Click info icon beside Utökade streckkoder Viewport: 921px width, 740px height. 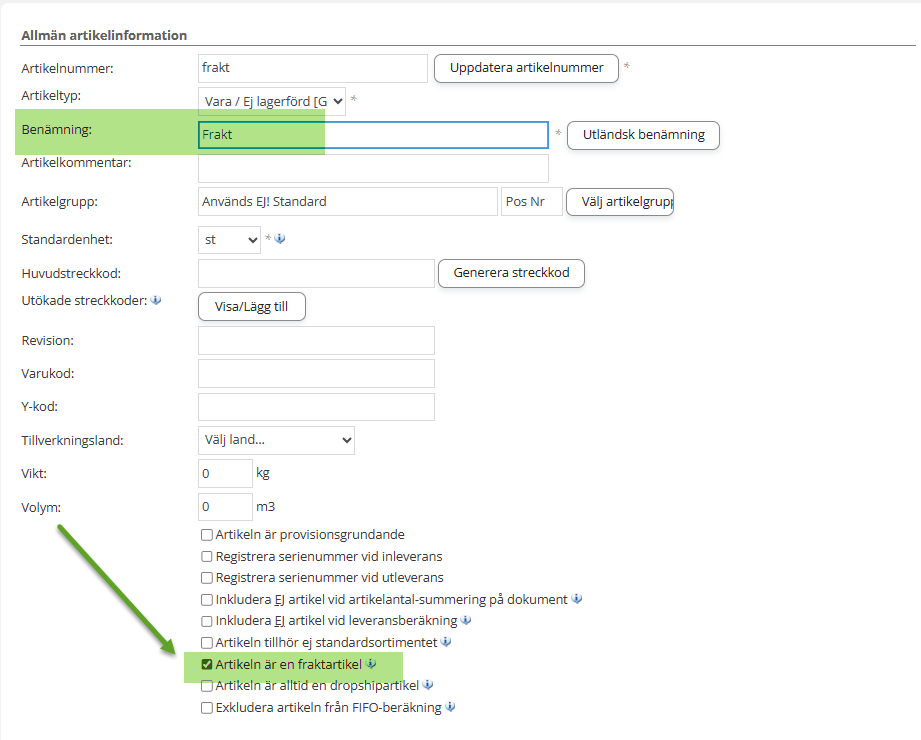(156, 300)
